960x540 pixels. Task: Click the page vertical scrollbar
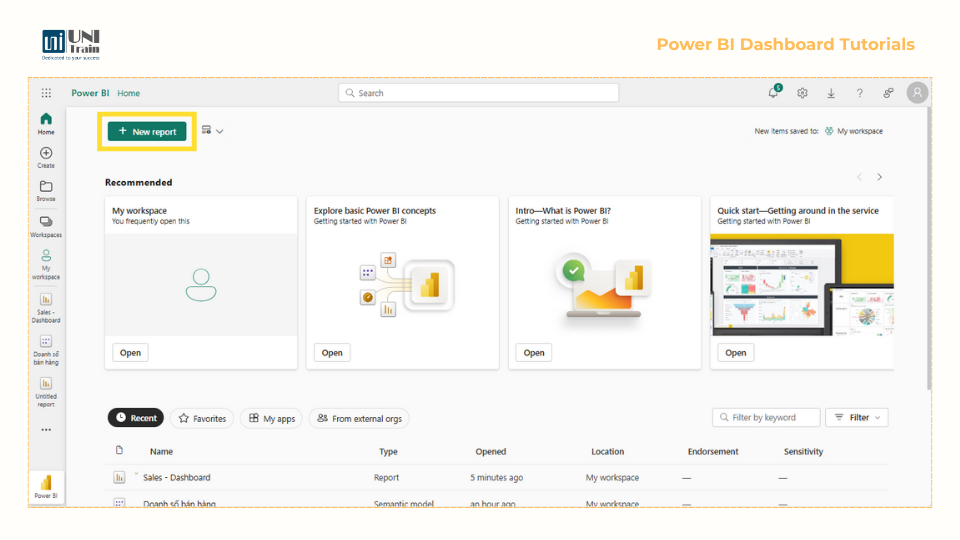(x=929, y=248)
